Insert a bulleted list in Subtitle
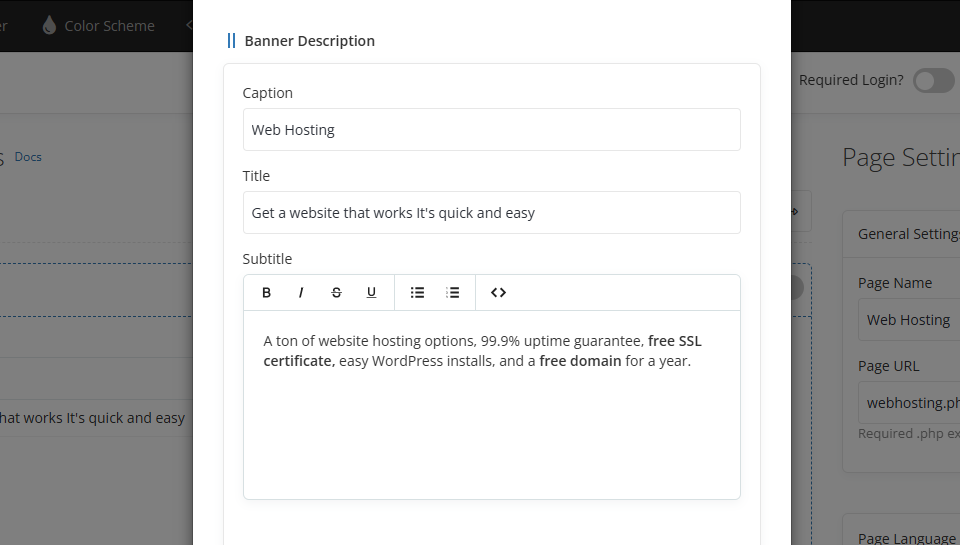Screen dimensions: 960x545 click(x=417, y=293)
